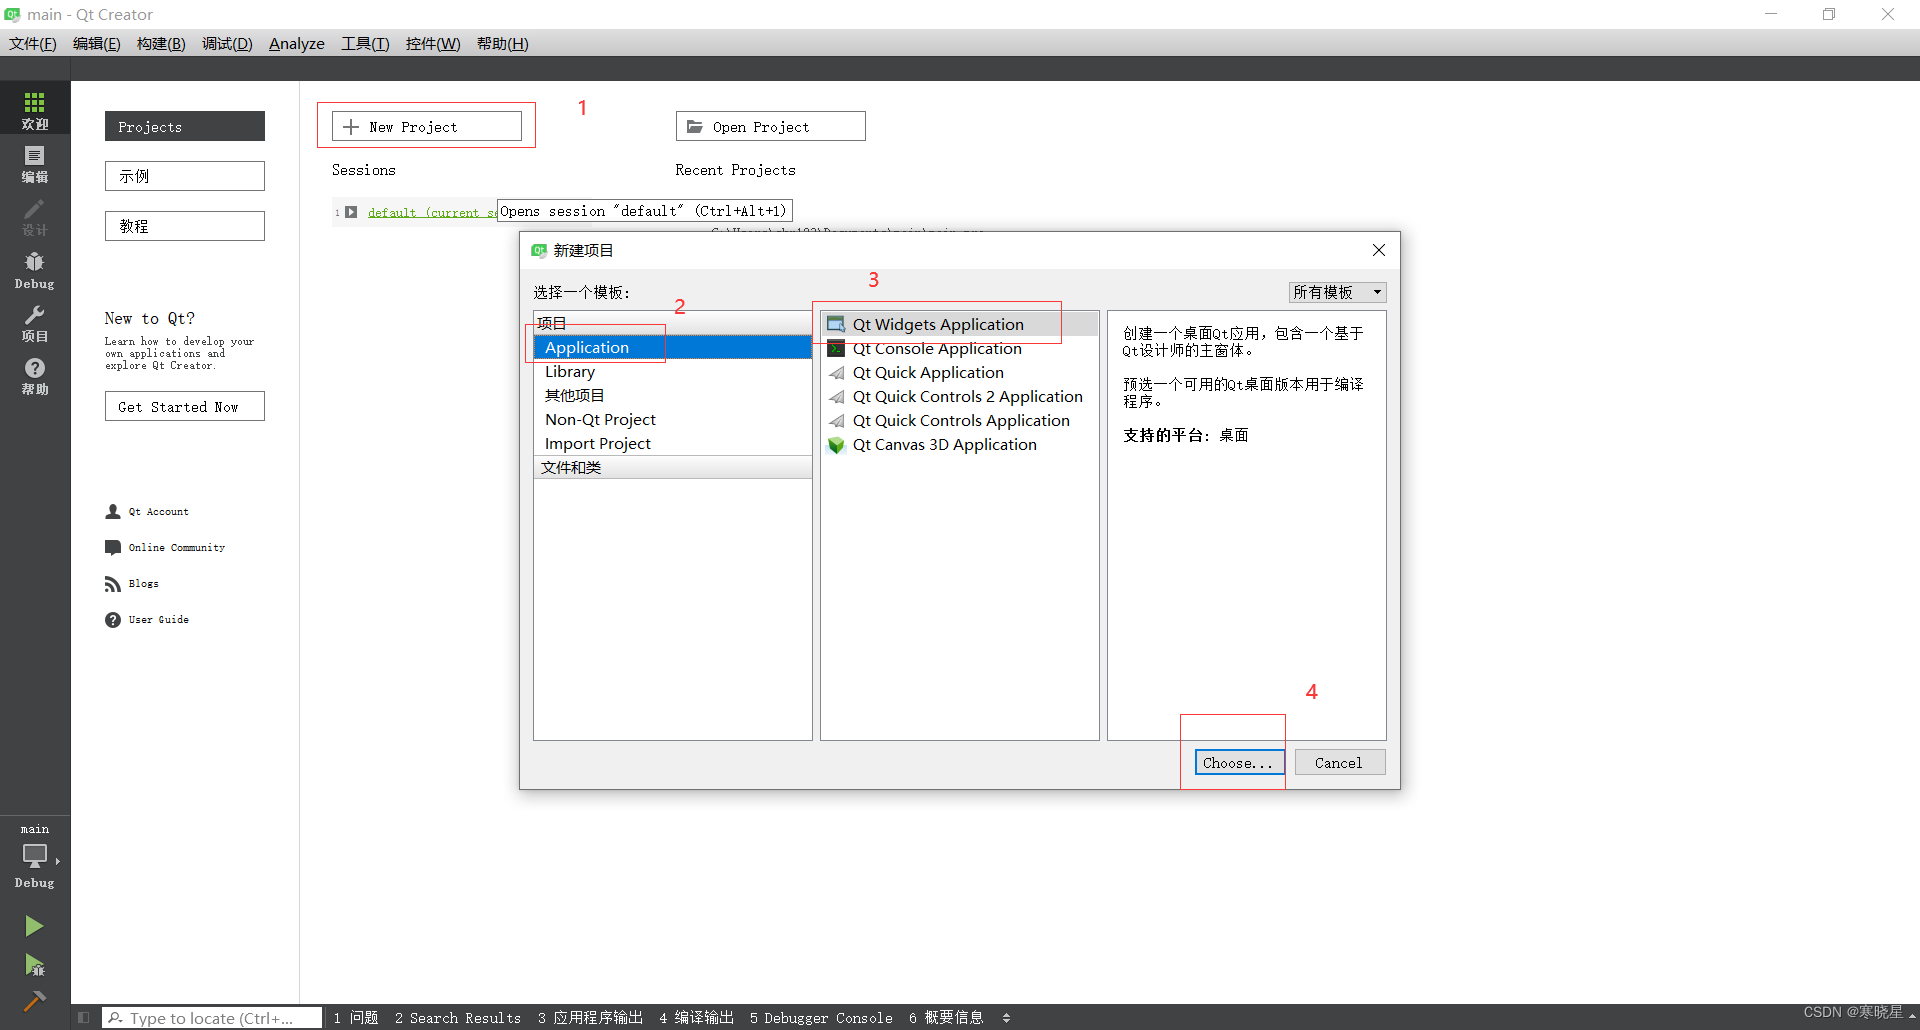This screenshot has height=1030, width=1920.
Task: Open Debug mode in sidebar
Action: coord(35,268)
